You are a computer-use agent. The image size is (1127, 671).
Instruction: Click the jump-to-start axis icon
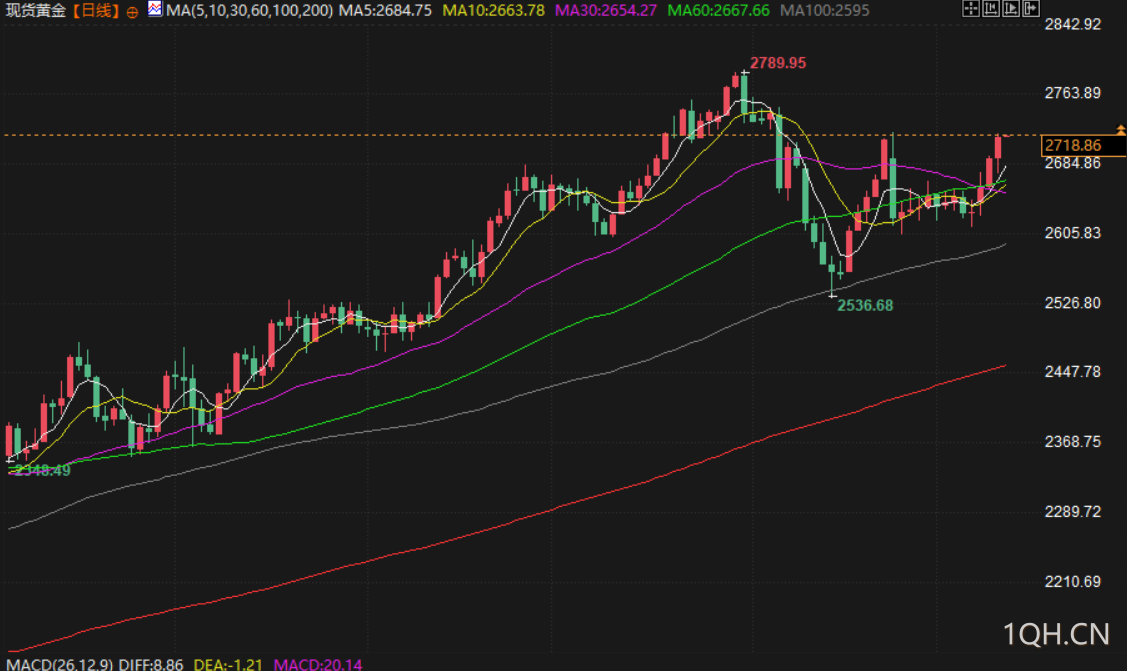[990, 9]
